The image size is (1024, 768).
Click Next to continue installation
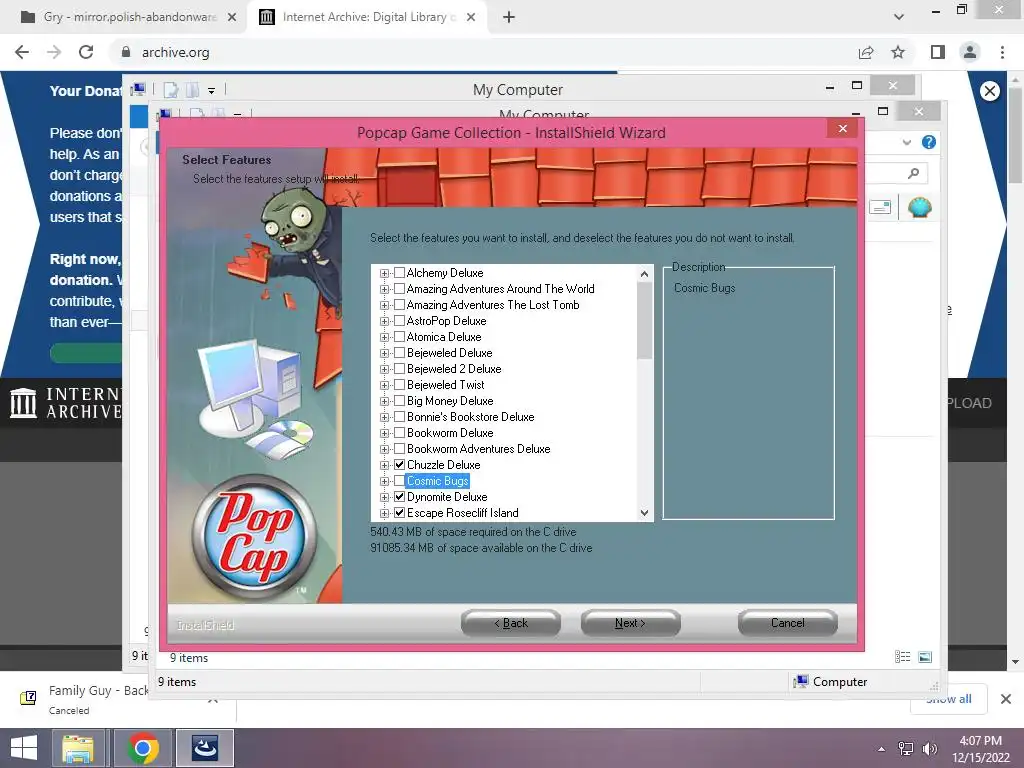pos(630,623)
